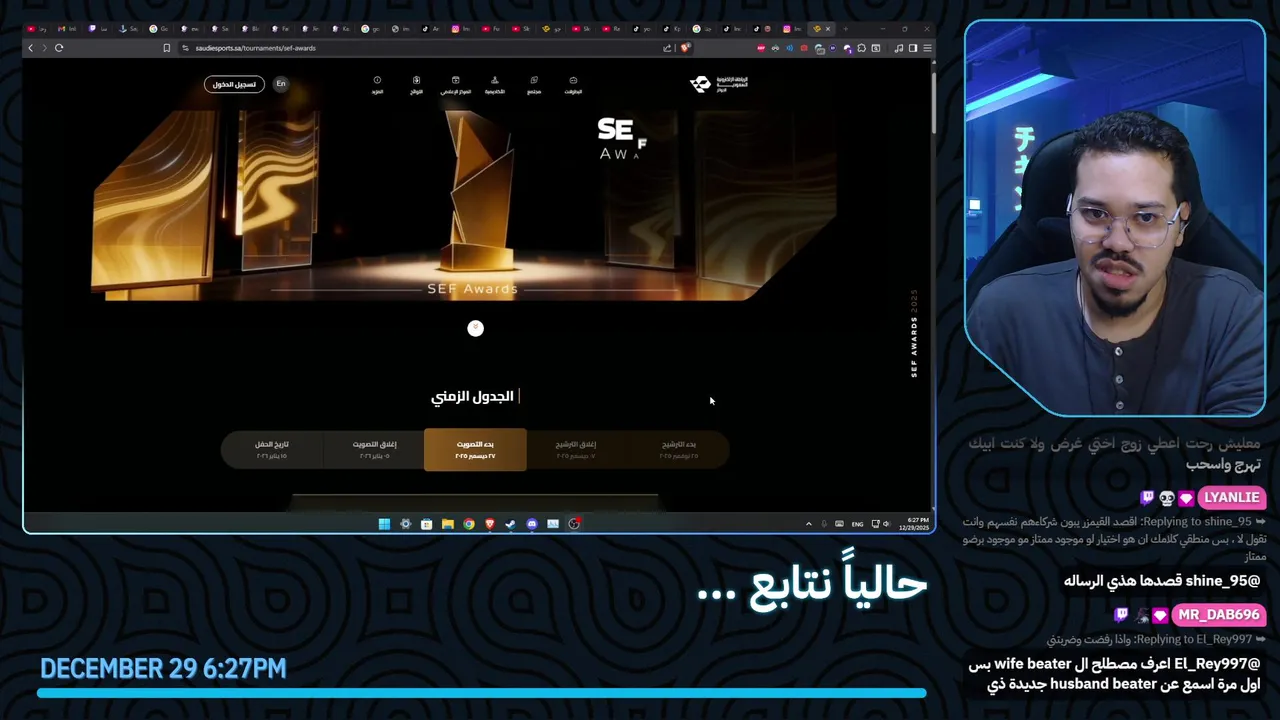Image resolution: width=1280 pixels, height=720 pixels.
Task: Open Discord from the taskbar
Action: pyautogui.click(x=532, y=524)
